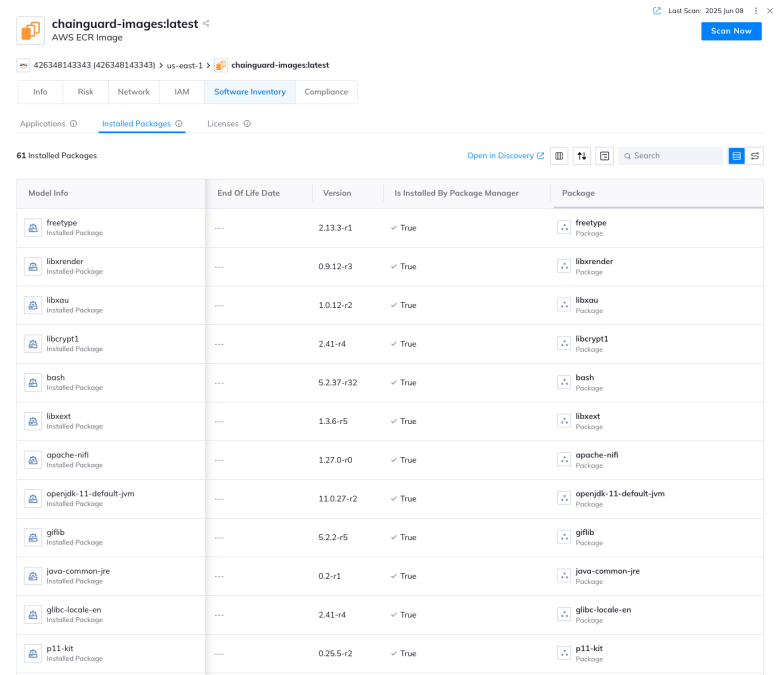Sort by Version column header
This screenshot has width=784, height=675.
click(337, 193)
